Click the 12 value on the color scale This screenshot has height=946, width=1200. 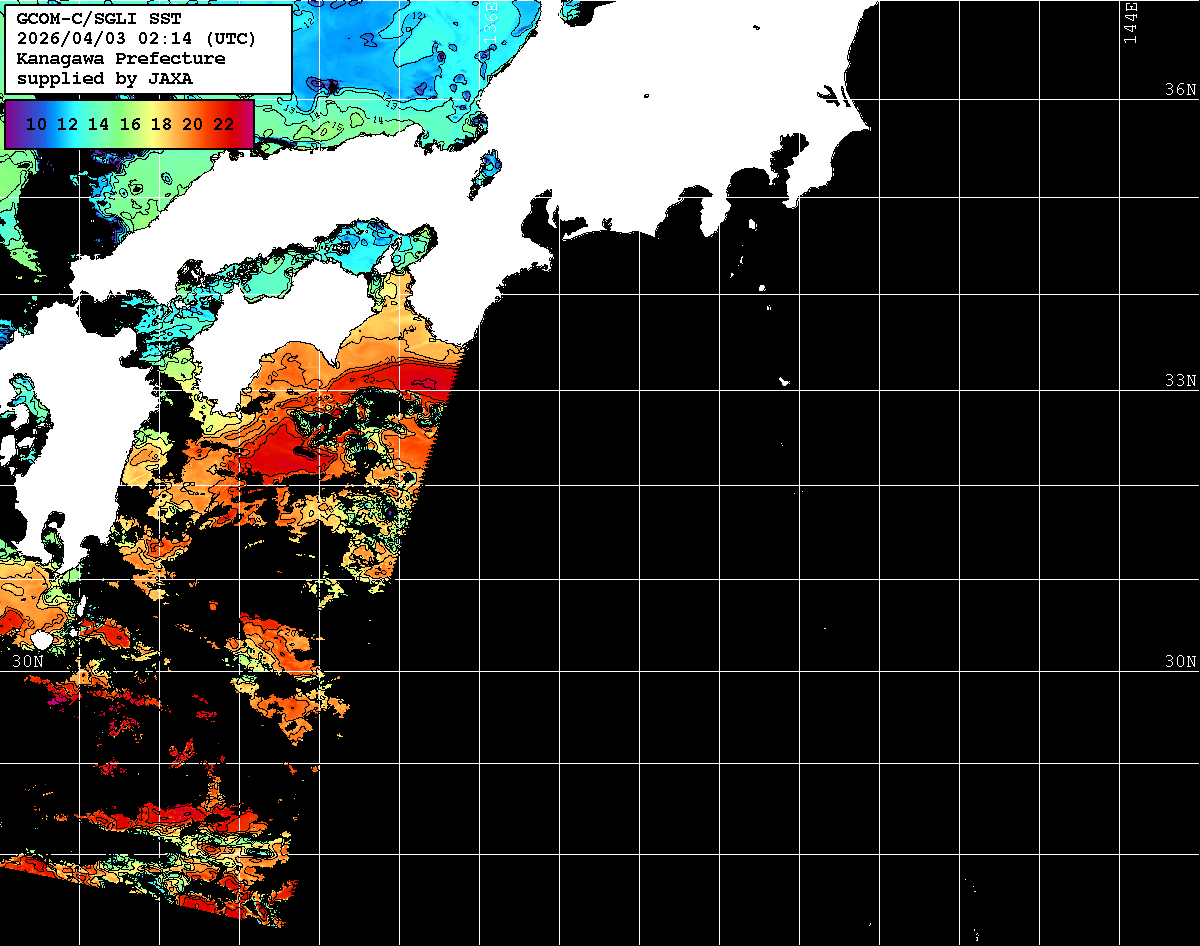tap(68, 125)
